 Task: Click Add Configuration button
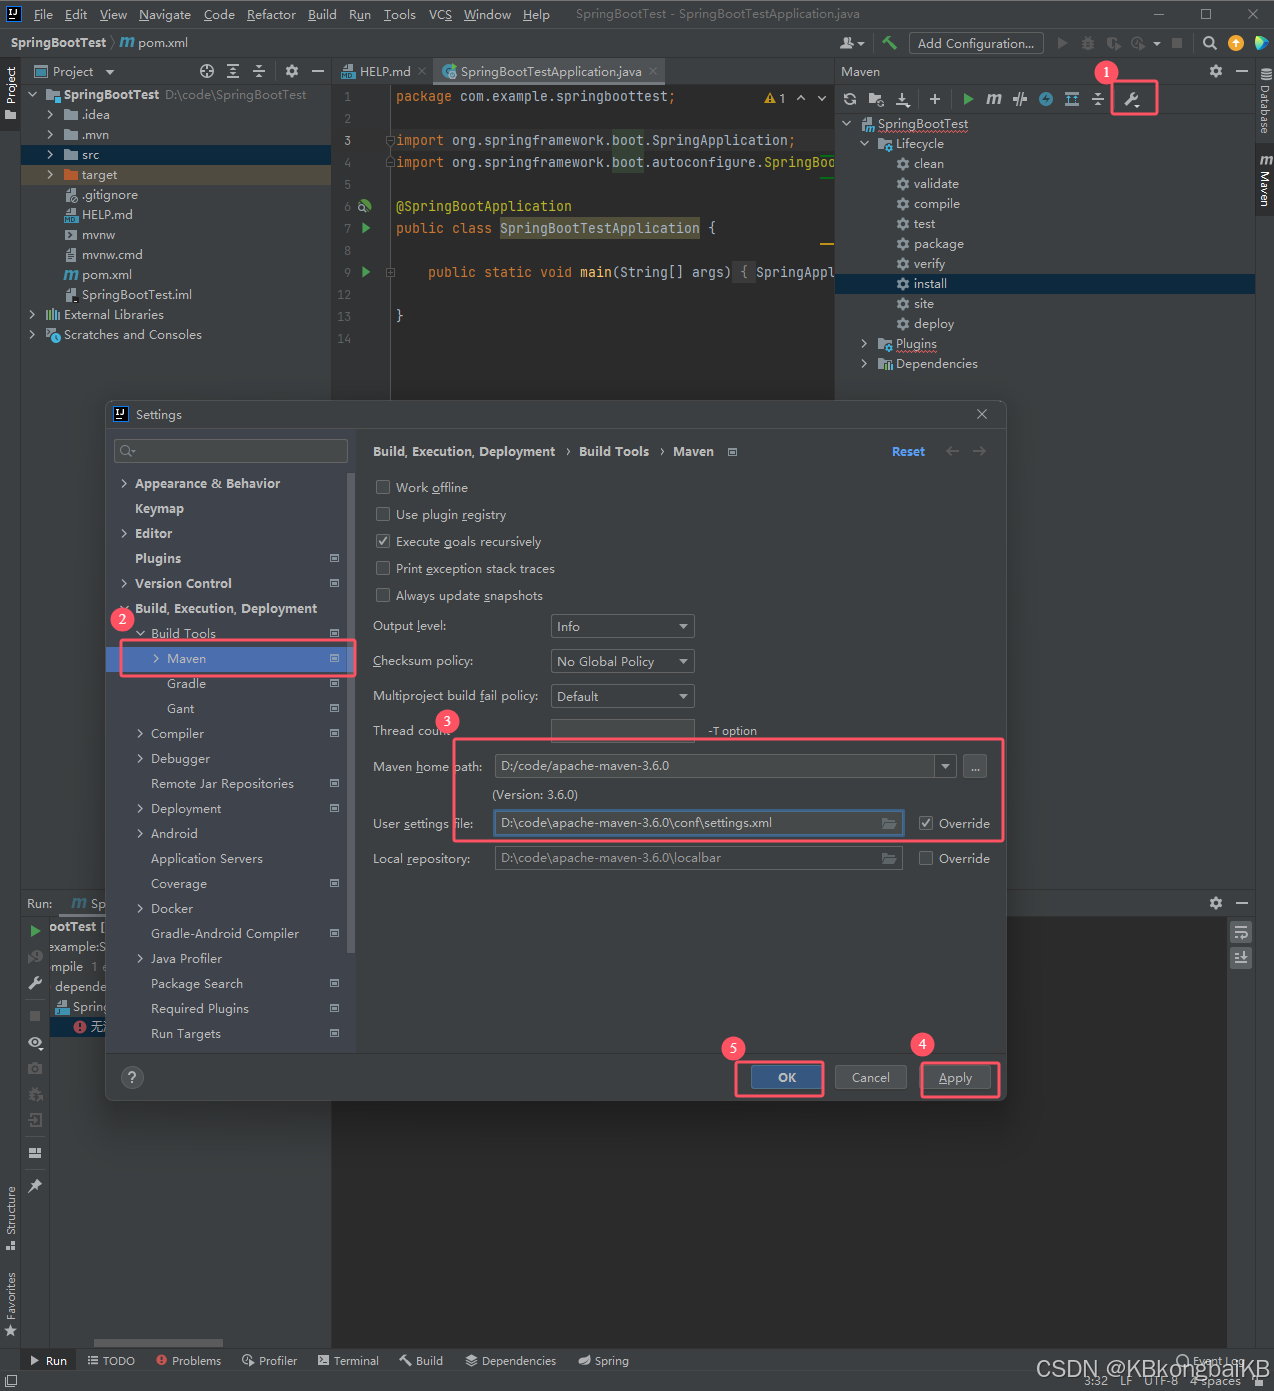pos(976,43)
